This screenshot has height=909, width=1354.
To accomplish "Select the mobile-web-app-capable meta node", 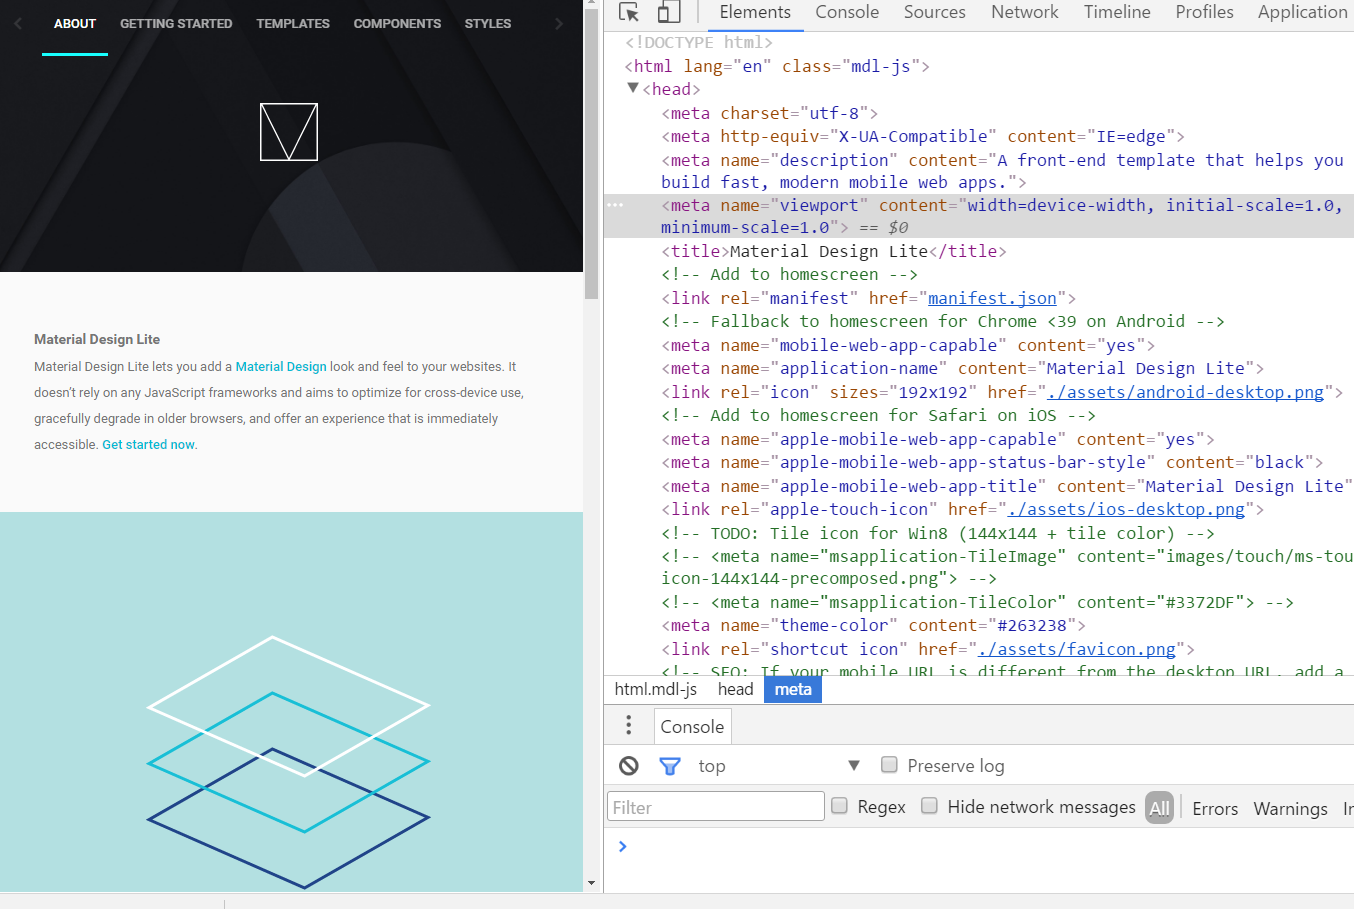I will [907, 345].
